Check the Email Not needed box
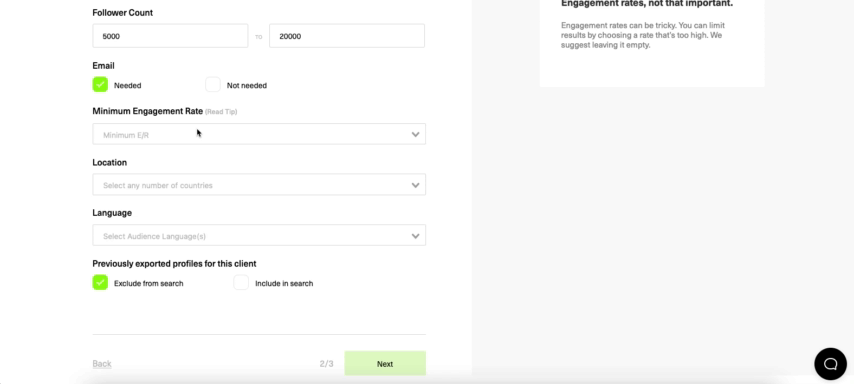 pos(212,84)
